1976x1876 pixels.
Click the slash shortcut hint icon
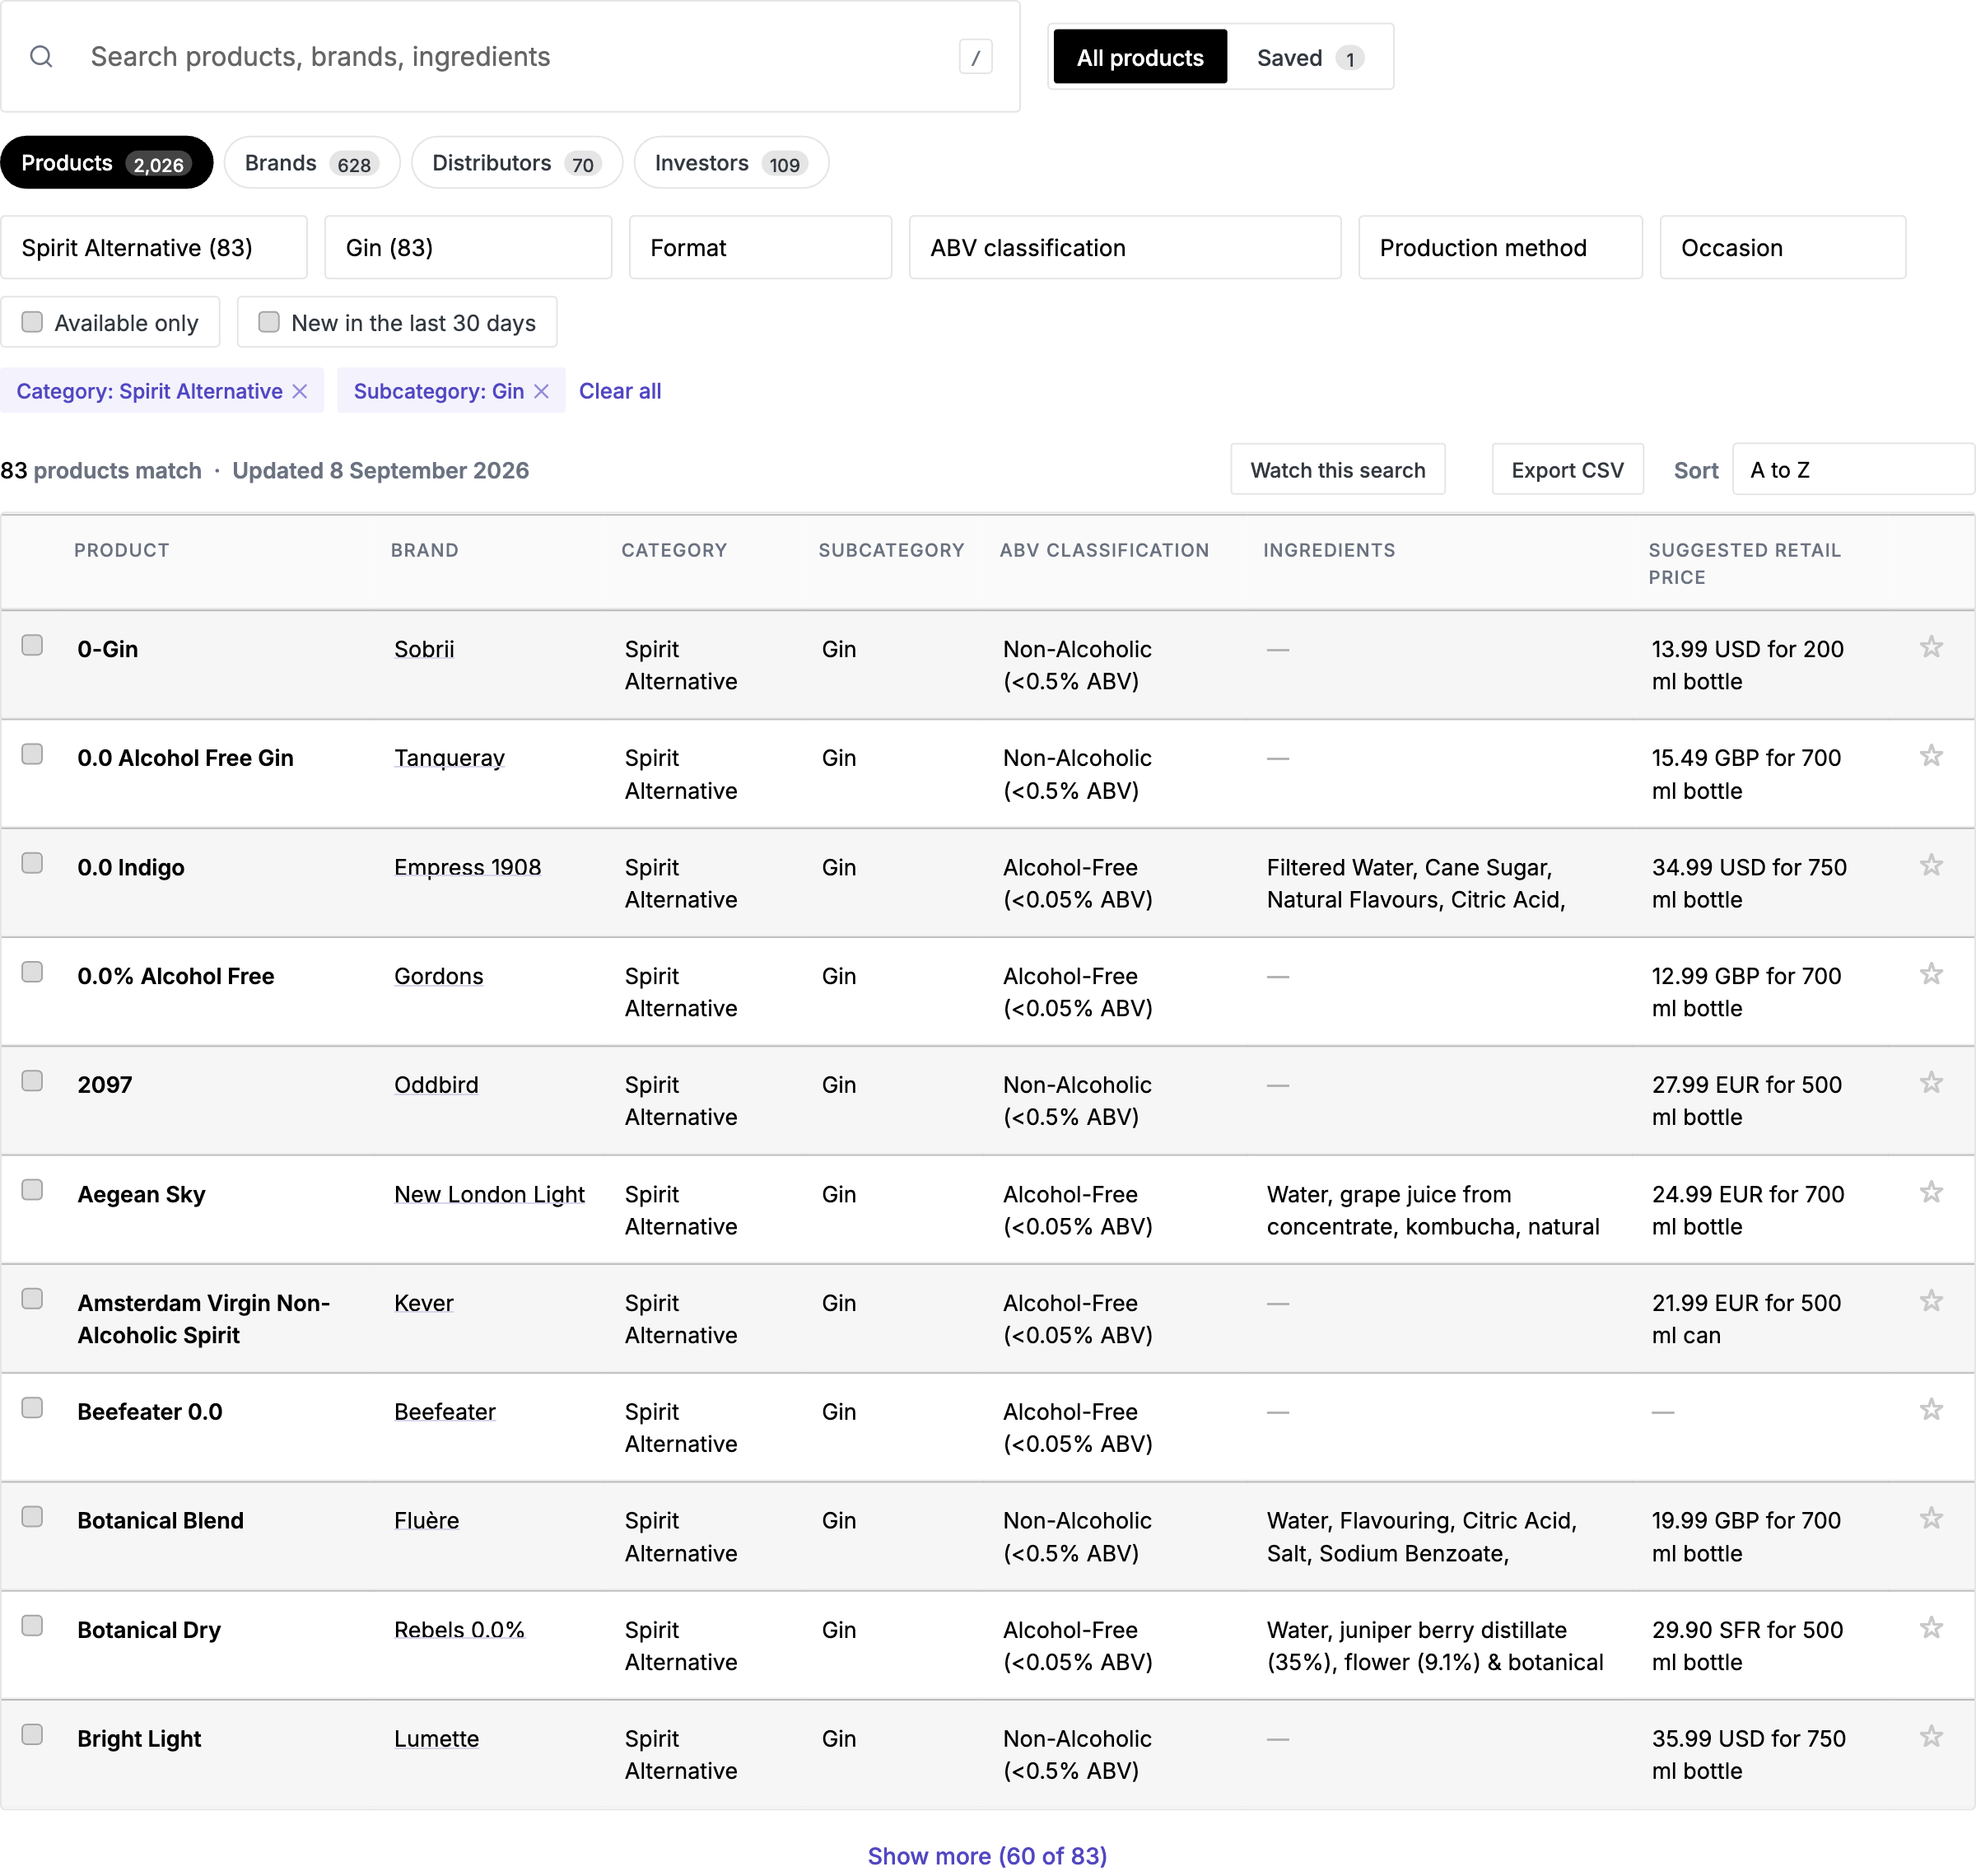pyautogui.click(x=975, y=57)
